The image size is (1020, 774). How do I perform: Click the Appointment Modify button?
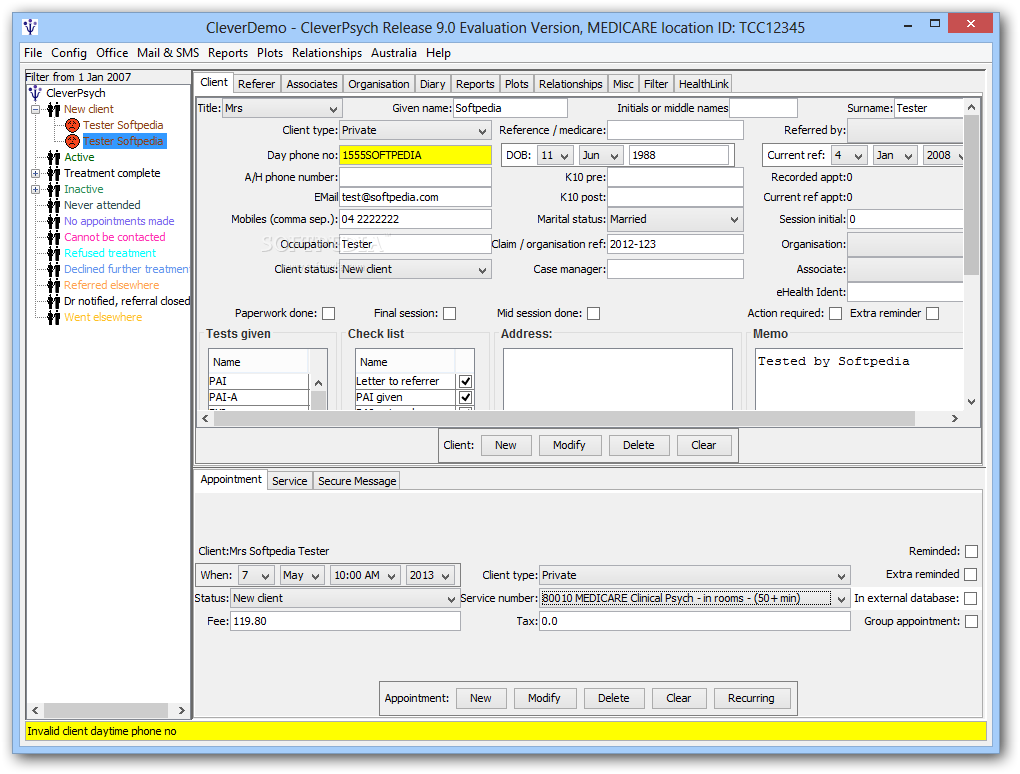click(544, 699)
